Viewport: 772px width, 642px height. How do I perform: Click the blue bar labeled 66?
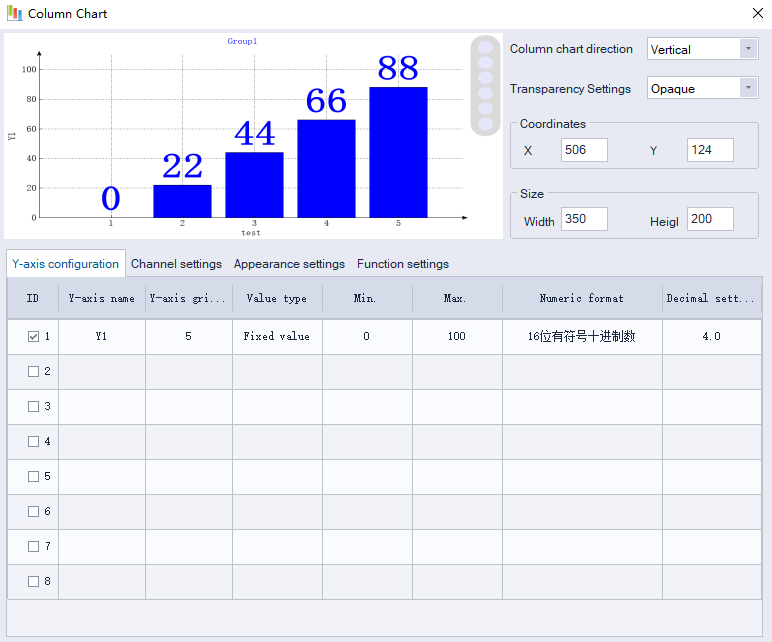[326, 169]
